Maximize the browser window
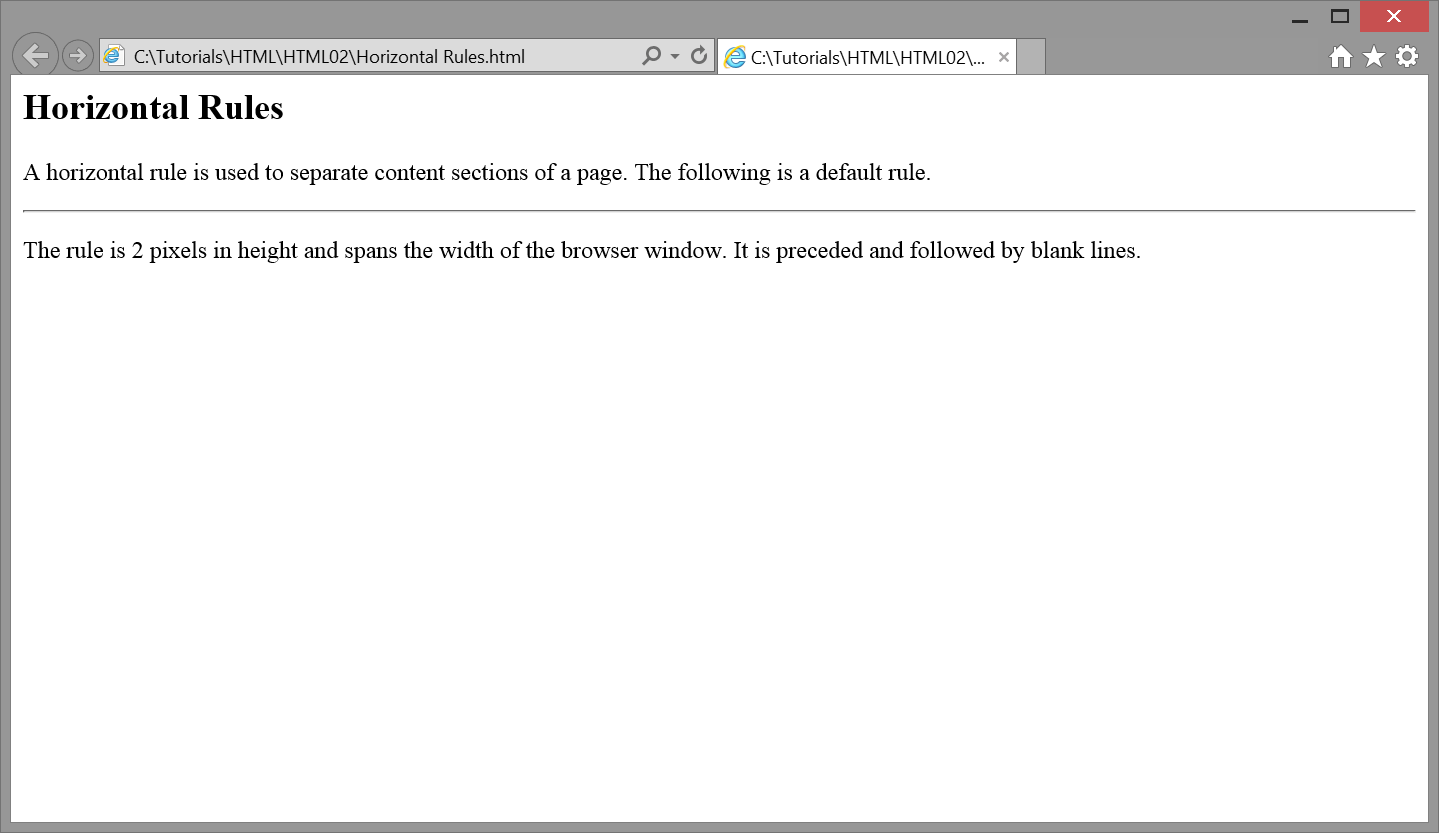1439x833 pixels. point(1340,17)
